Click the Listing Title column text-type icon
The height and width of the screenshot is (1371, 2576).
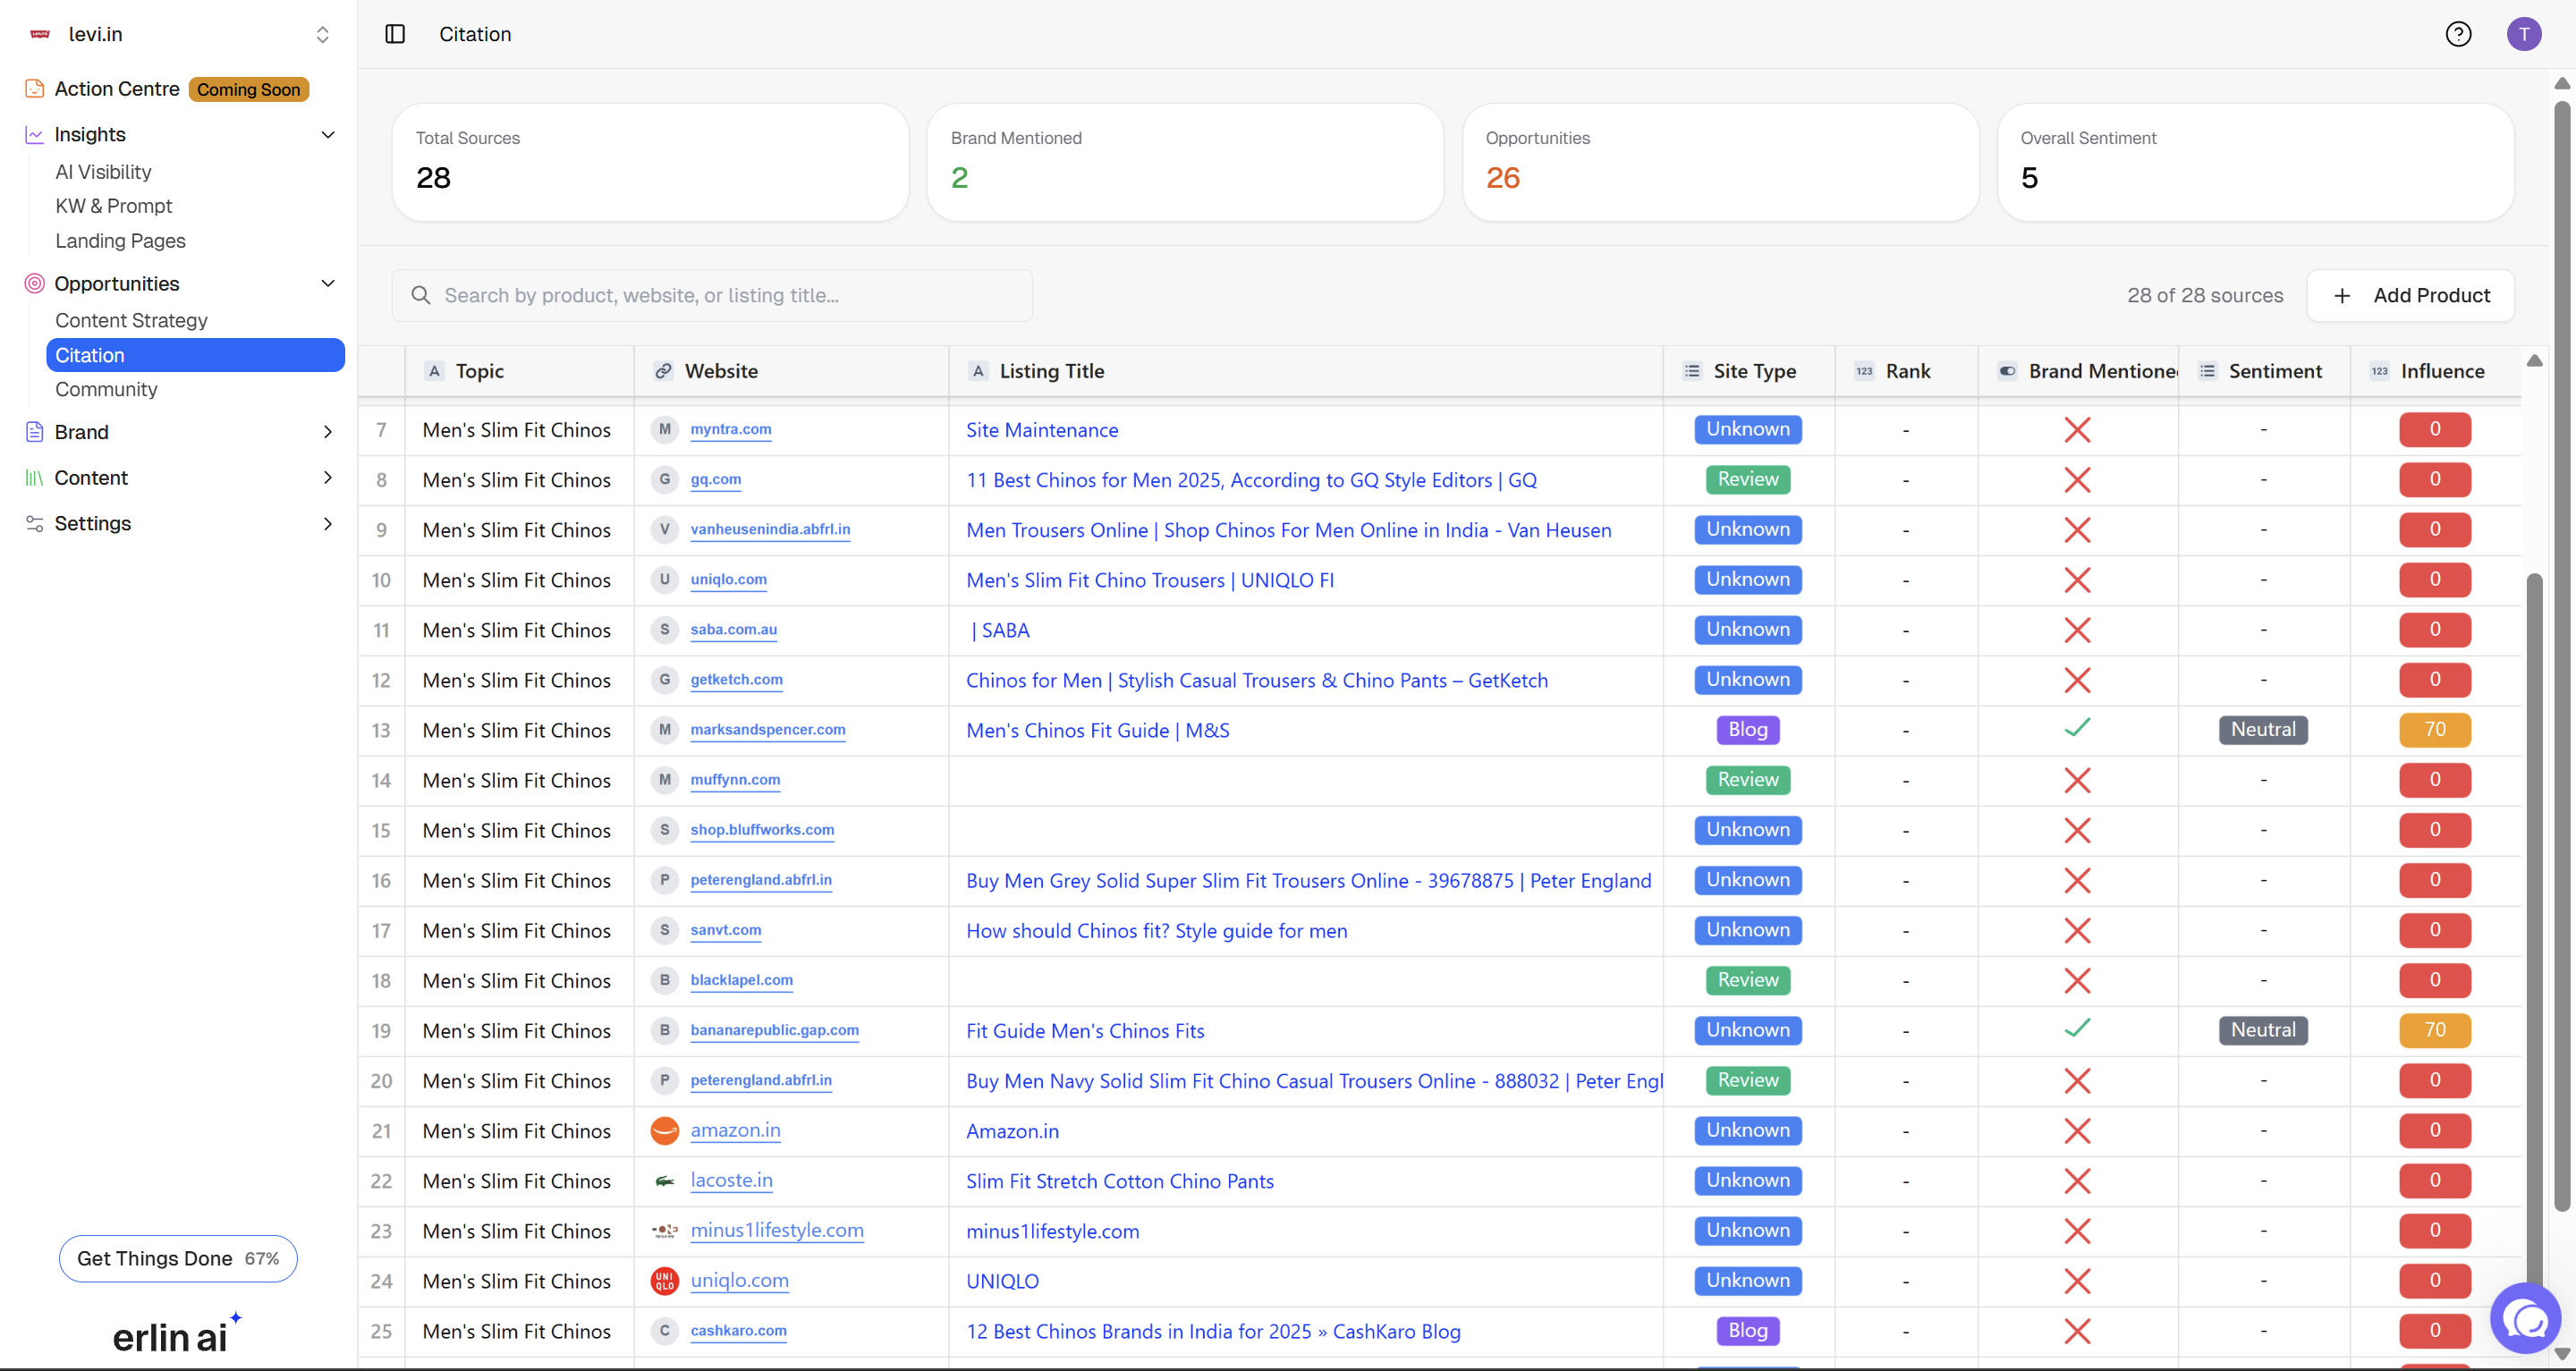978,371
